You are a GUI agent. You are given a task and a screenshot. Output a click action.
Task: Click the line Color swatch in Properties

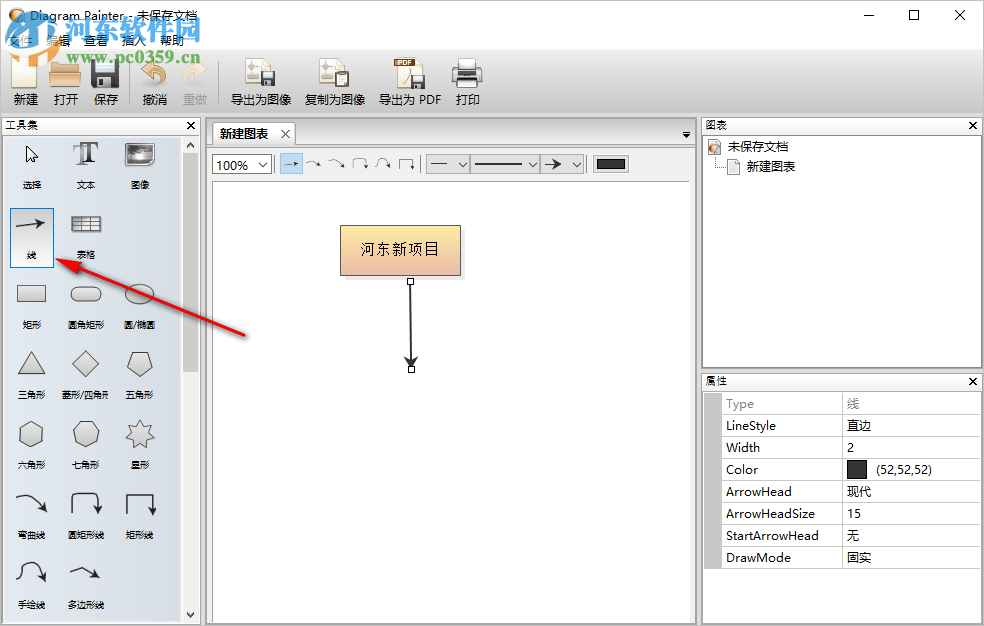click(855, 469)
